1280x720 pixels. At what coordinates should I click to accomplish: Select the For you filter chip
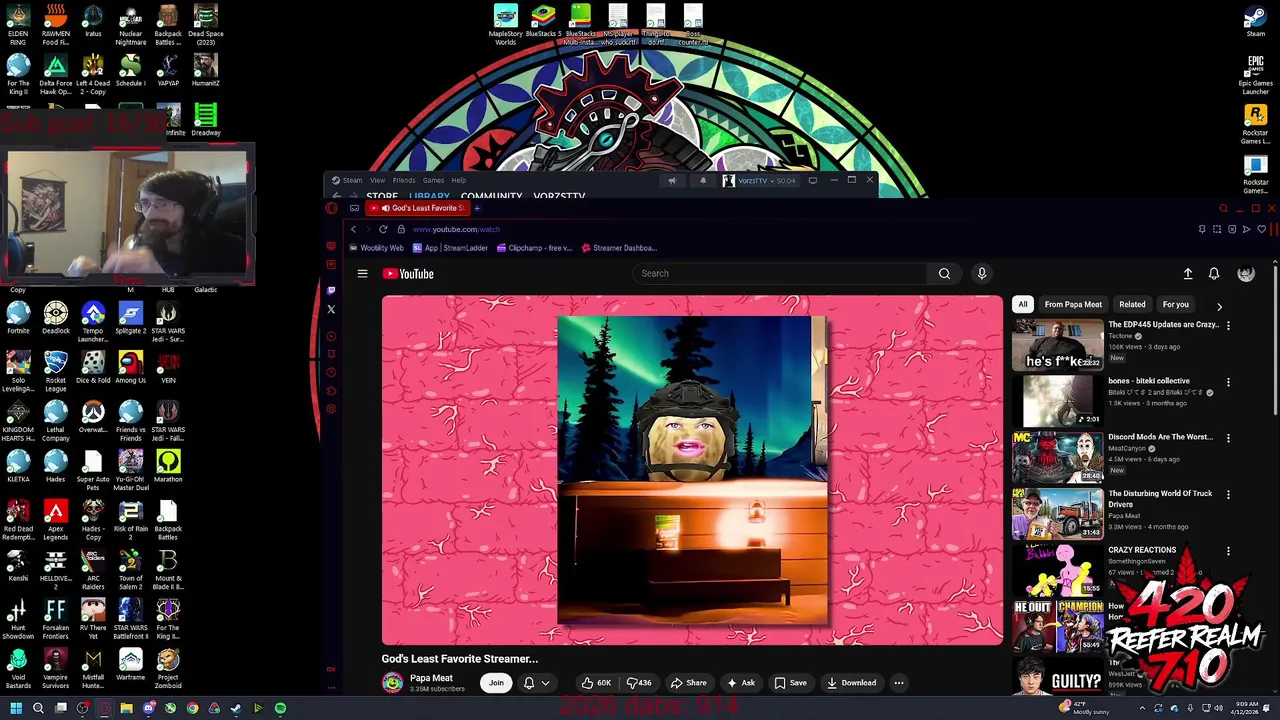point(1175,304)
